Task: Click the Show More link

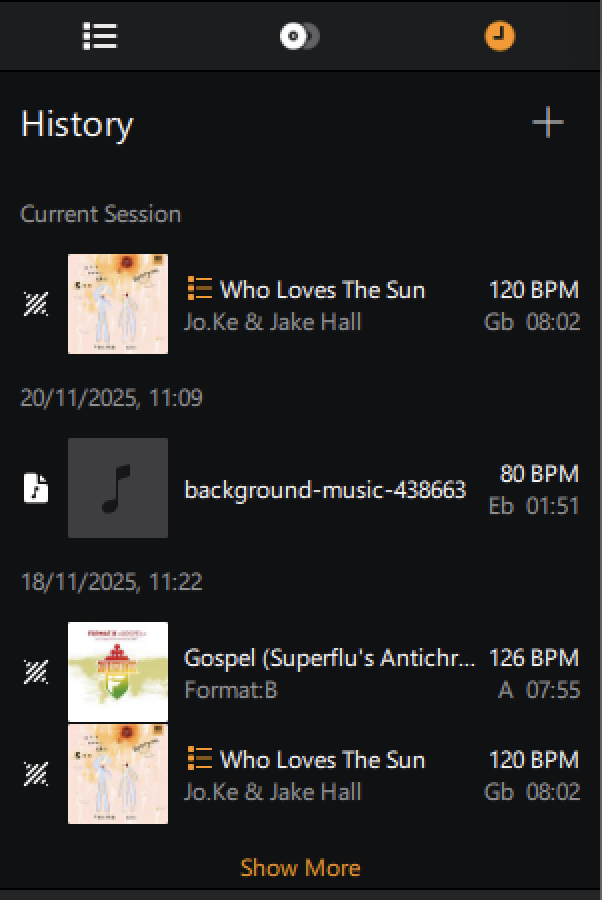Action: point(301,868)
